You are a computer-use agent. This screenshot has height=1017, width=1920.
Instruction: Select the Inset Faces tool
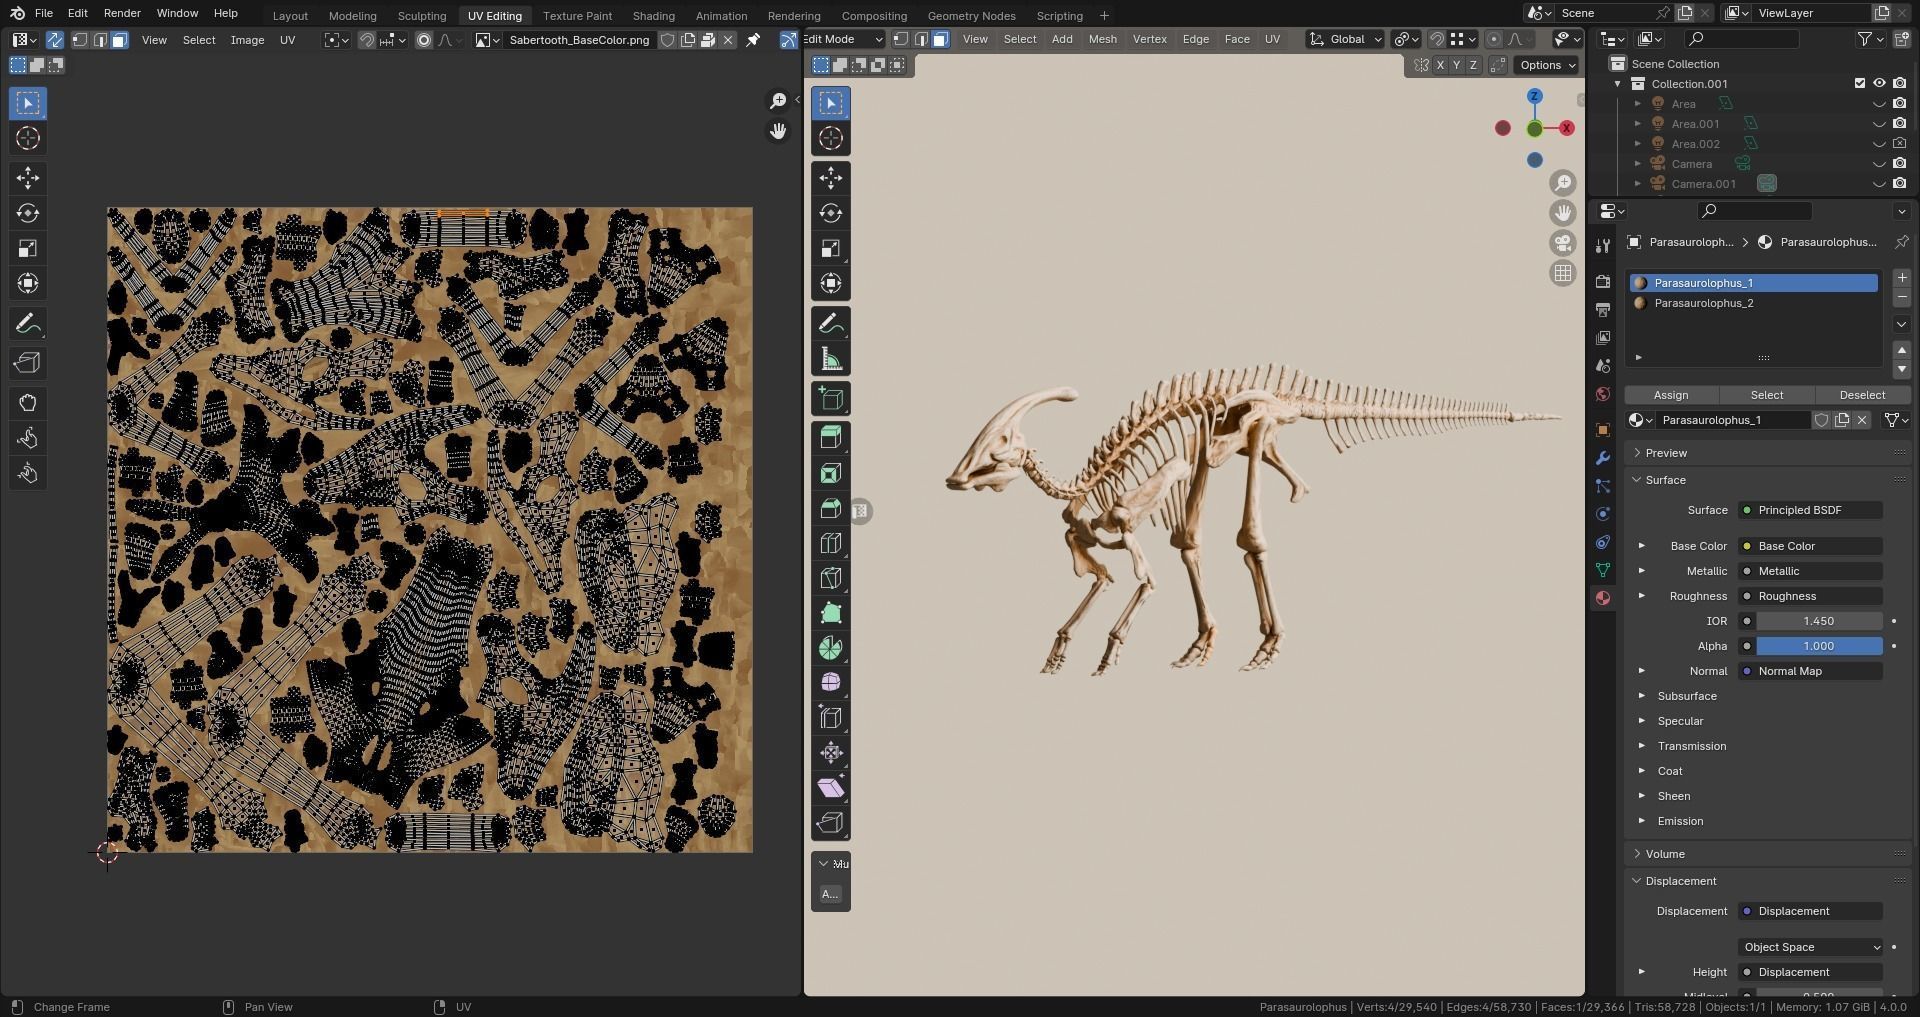(831, 473)
